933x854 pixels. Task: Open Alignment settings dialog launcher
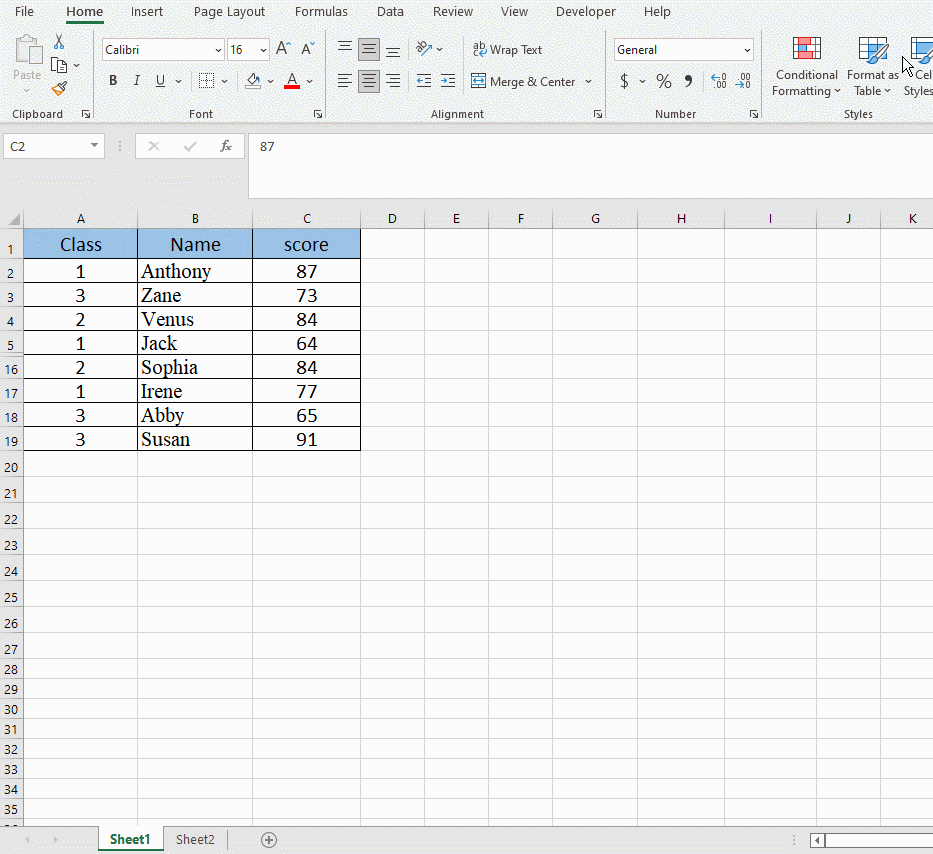[597, 114]
